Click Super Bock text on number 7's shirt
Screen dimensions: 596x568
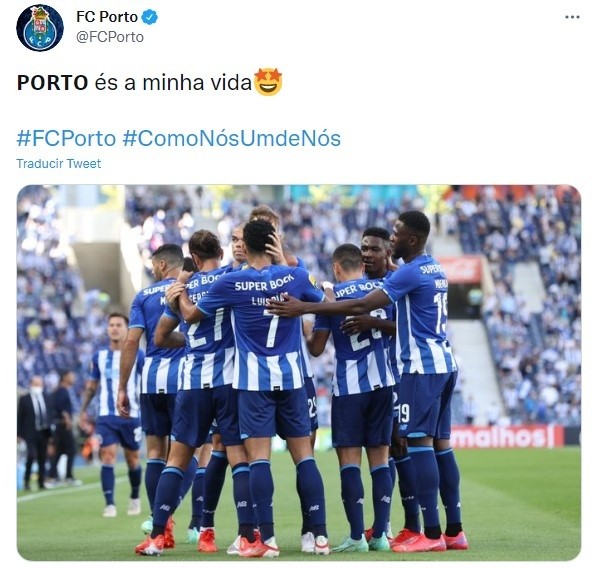[x=265, y=283]
